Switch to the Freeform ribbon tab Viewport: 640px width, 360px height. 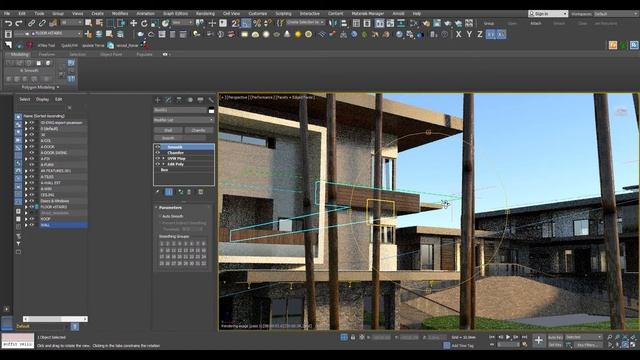tap(47, 54)
